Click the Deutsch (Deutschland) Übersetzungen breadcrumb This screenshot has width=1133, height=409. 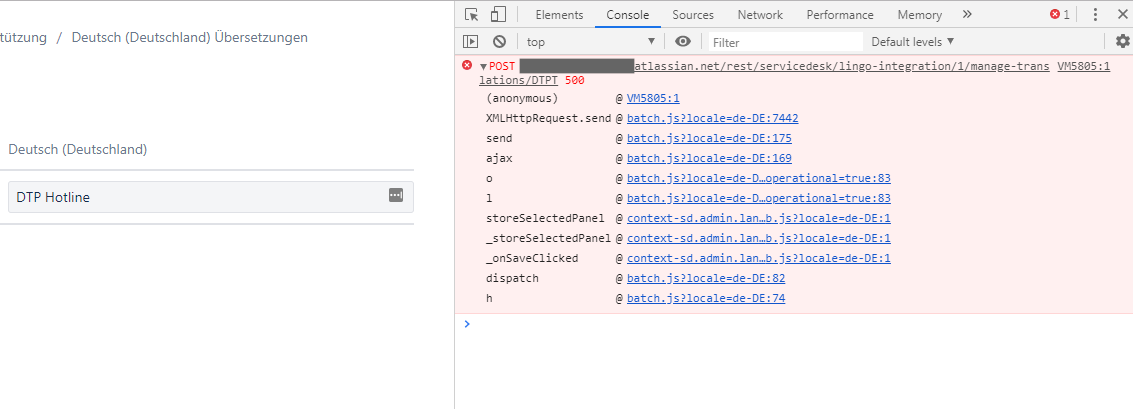click(189, 38)
